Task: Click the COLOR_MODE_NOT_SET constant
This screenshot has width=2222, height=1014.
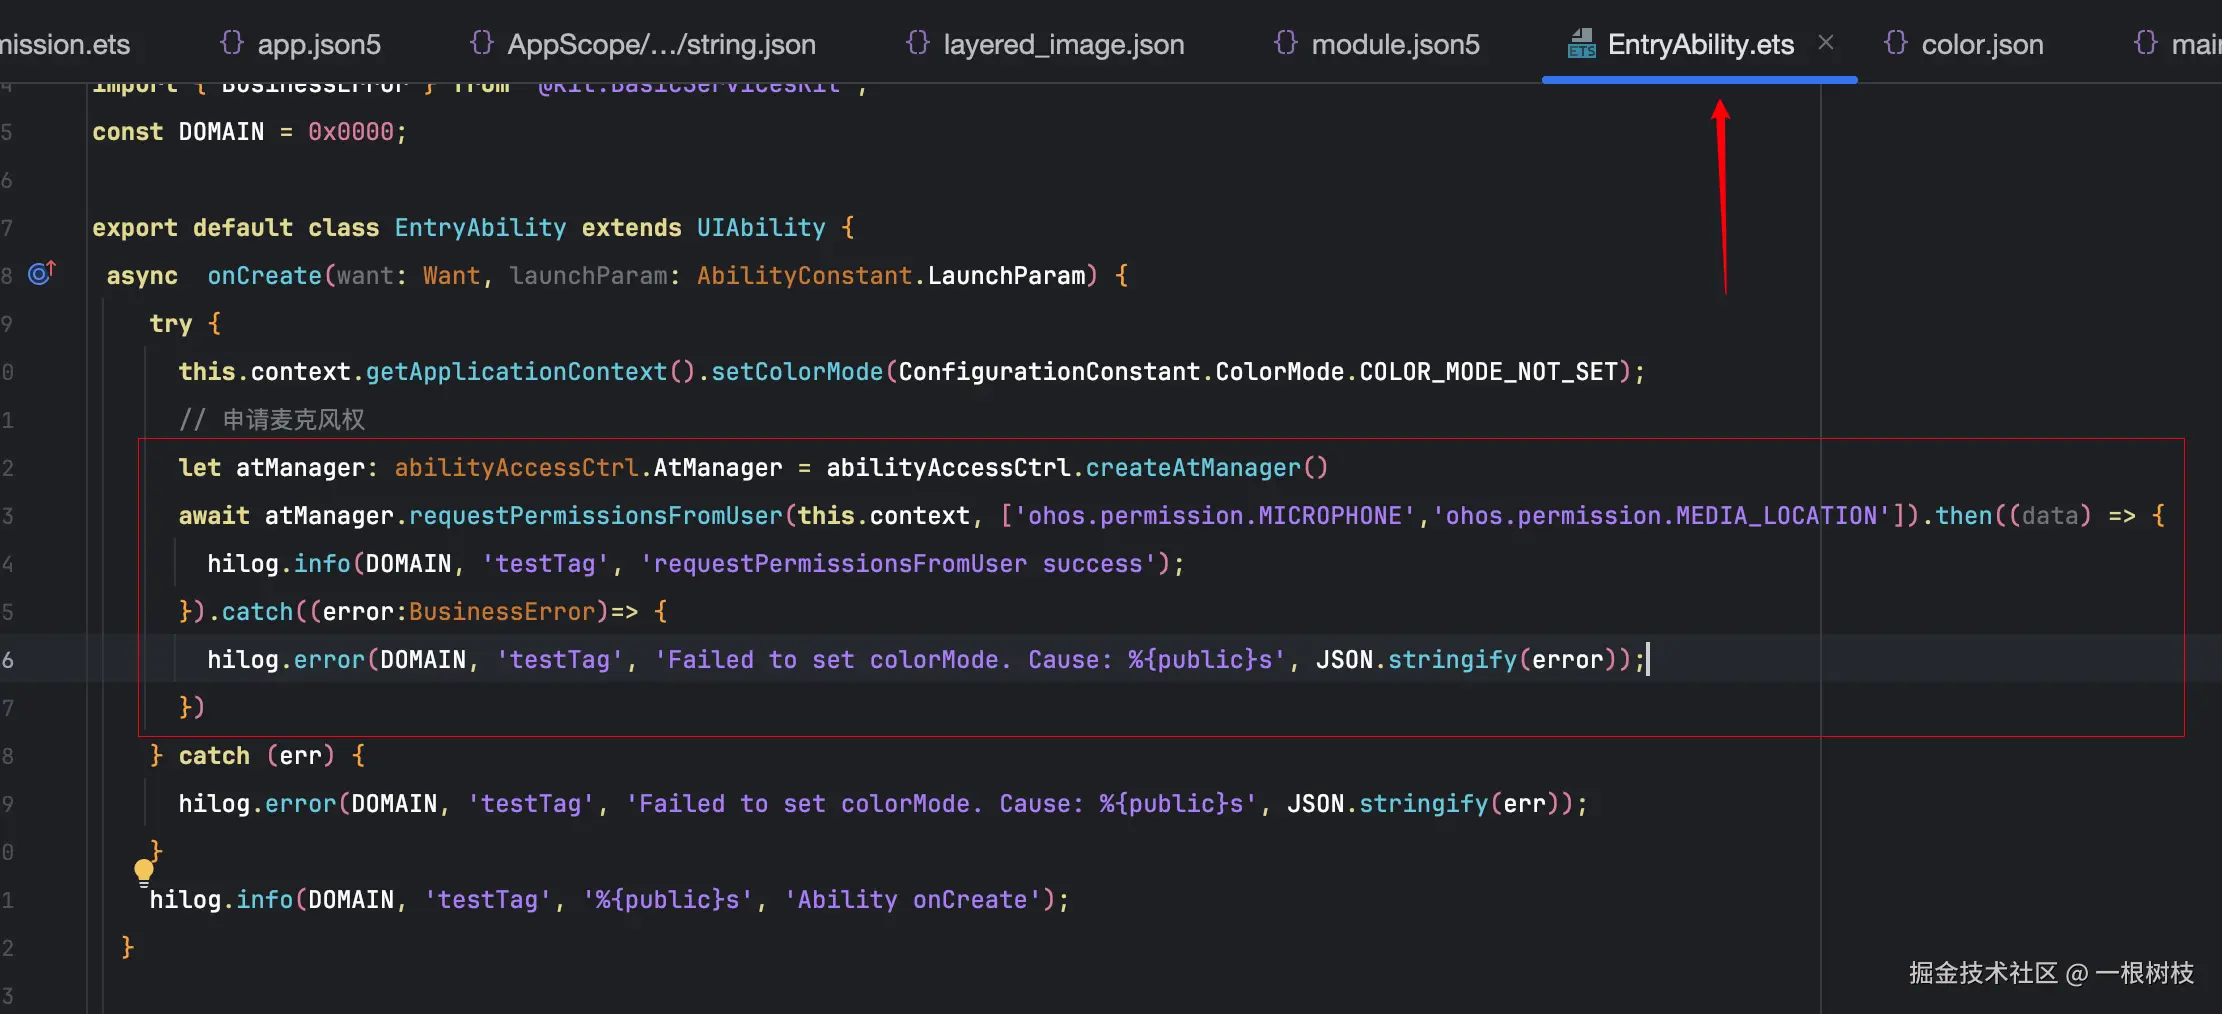Action: click(x=1489, y=372)
